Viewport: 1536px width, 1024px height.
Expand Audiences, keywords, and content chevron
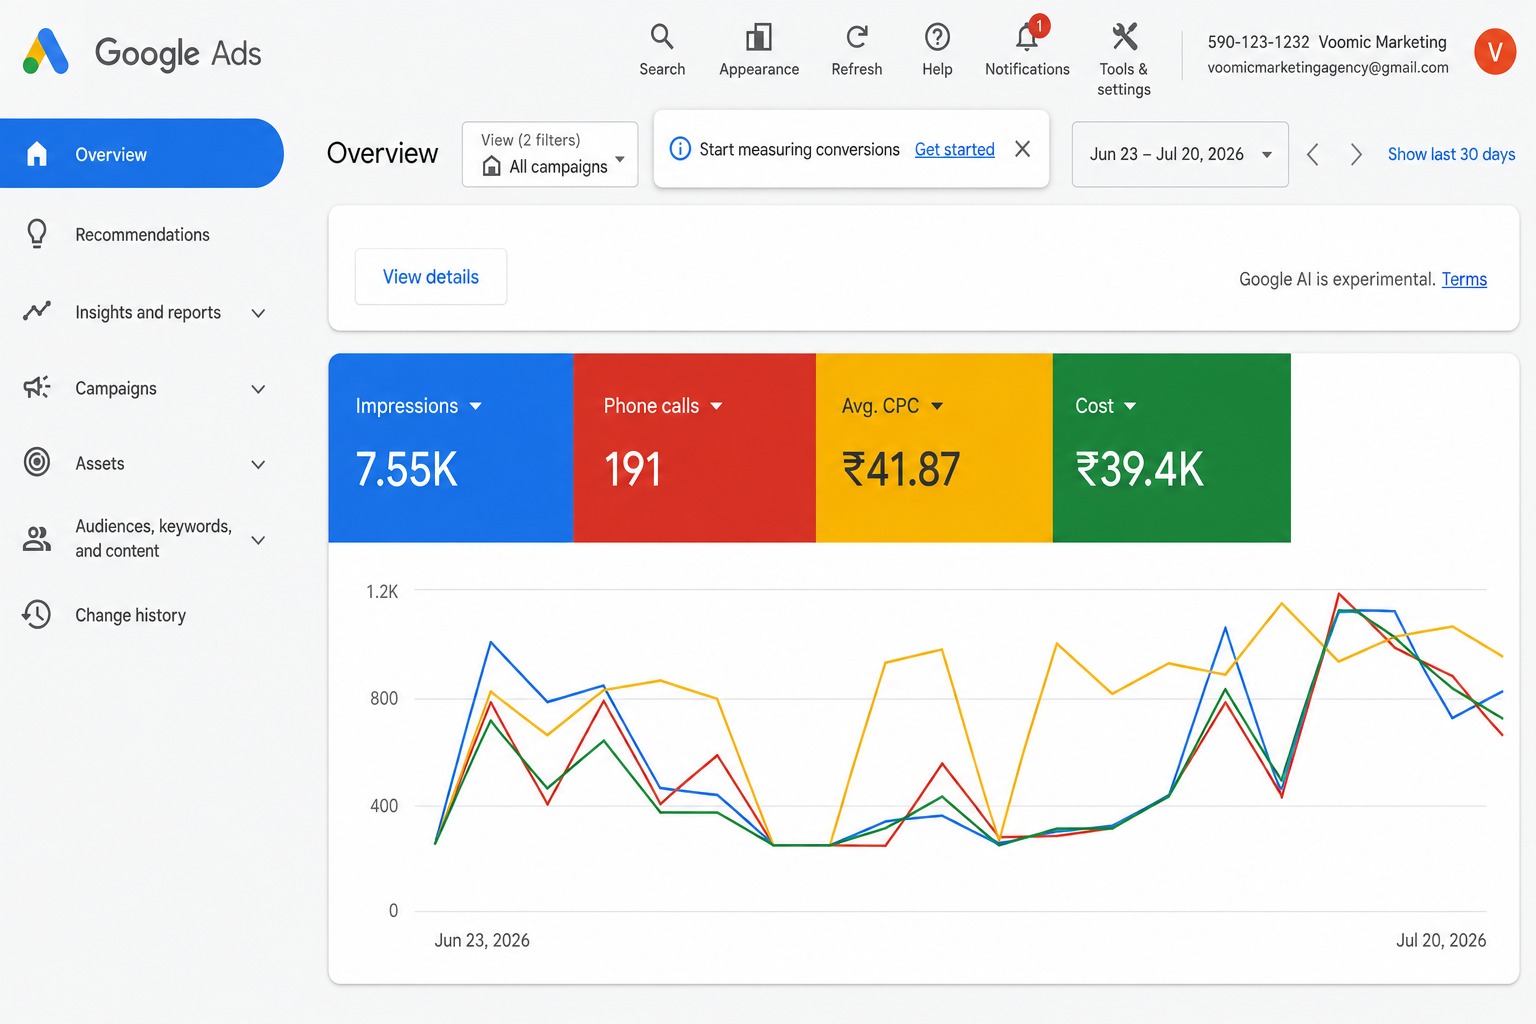(258, 540)
